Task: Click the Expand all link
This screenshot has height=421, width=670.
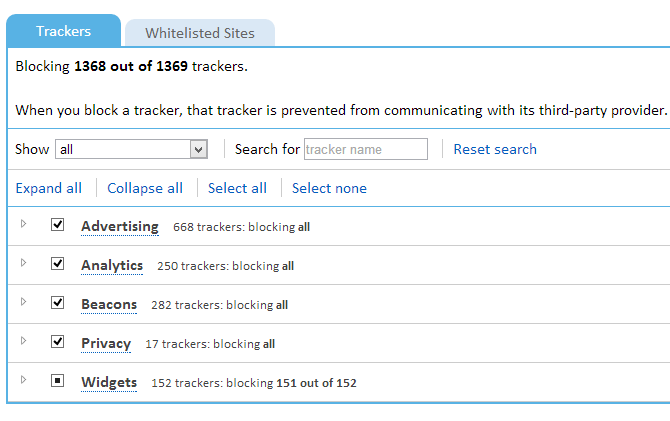Action: click(49, 188)
